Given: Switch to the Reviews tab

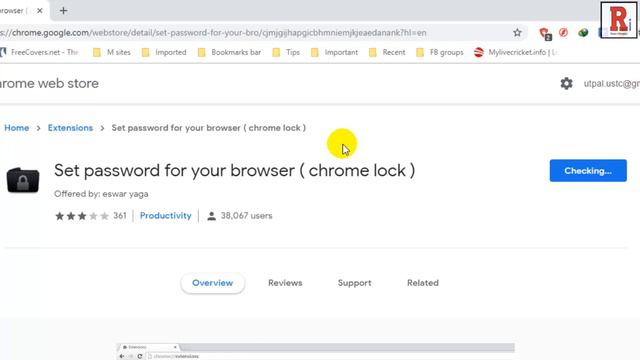Looking at the screenshot, I should point(285,283).
